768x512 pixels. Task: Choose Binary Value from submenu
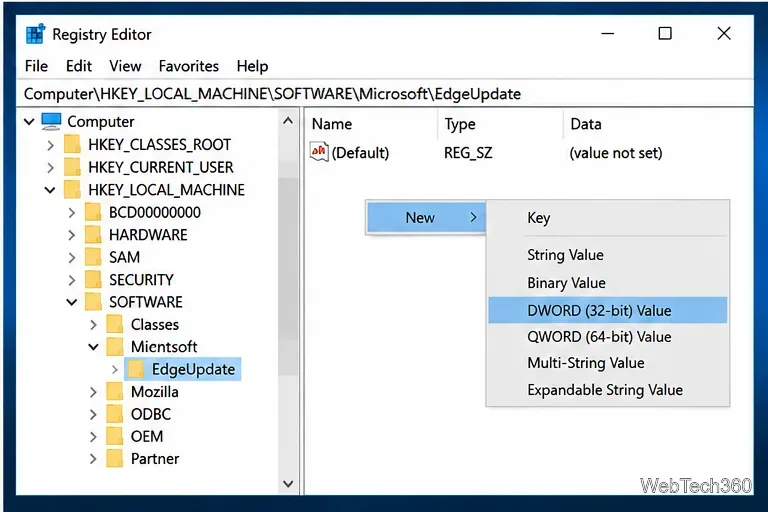tap(607, 283)
